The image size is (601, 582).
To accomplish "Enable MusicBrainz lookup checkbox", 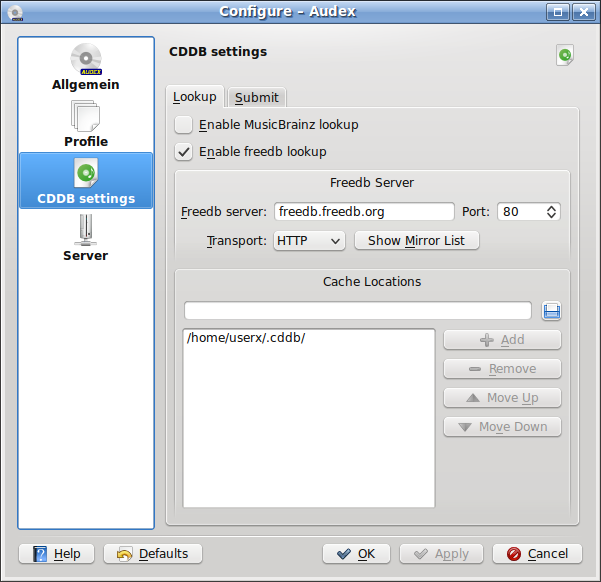I will (x=183, y=125).
